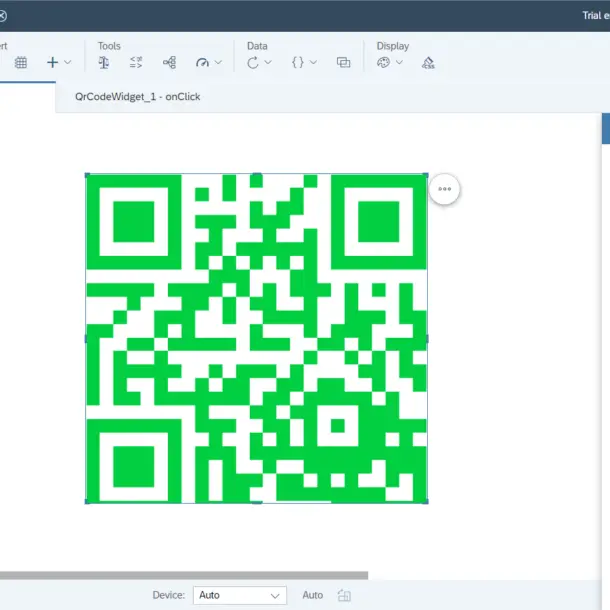Open the dropdown beside the palette icon
The image size is (610, 610).
[399, 62]
